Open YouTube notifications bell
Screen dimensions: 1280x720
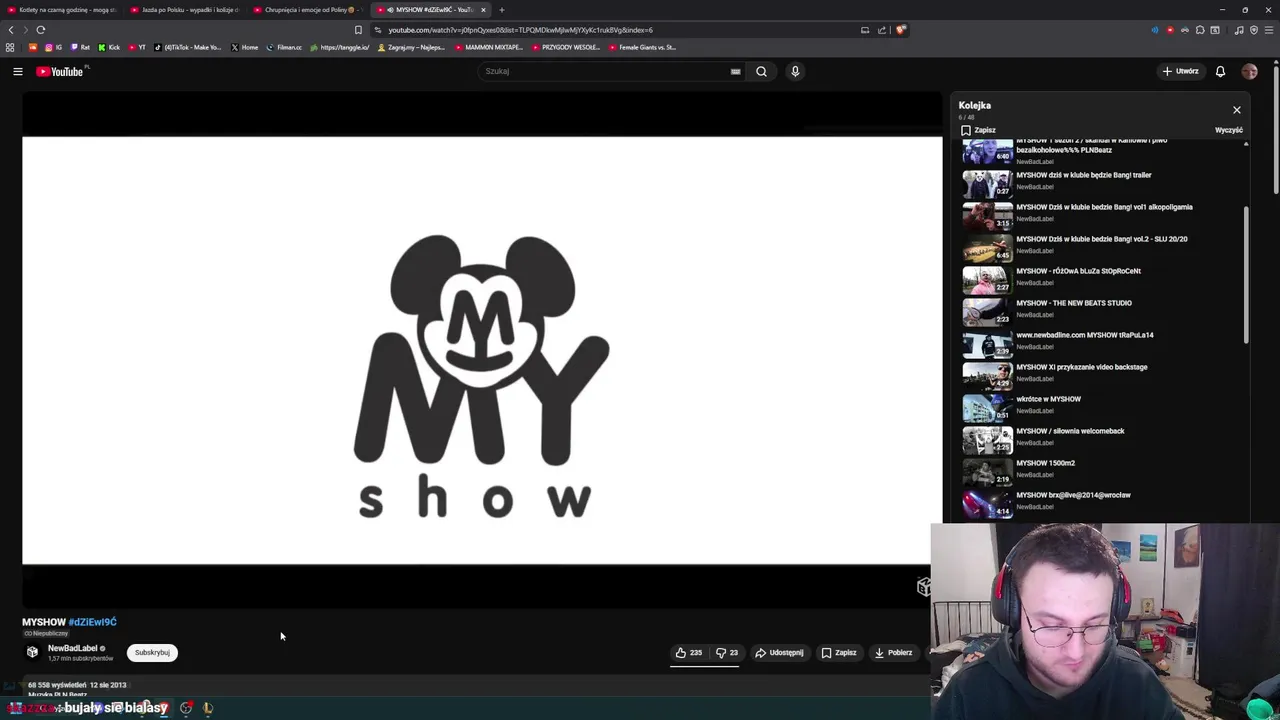coord(1220,71)
